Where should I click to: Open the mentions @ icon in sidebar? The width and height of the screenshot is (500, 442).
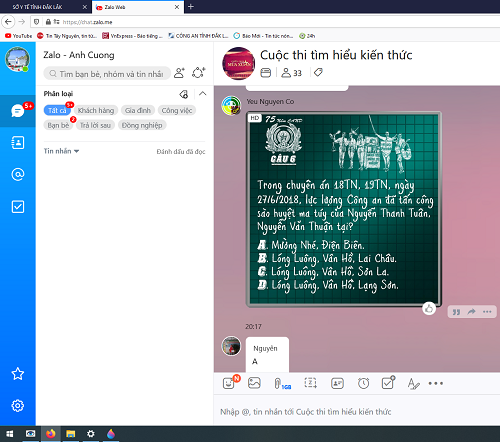click(x=18, y=174)
